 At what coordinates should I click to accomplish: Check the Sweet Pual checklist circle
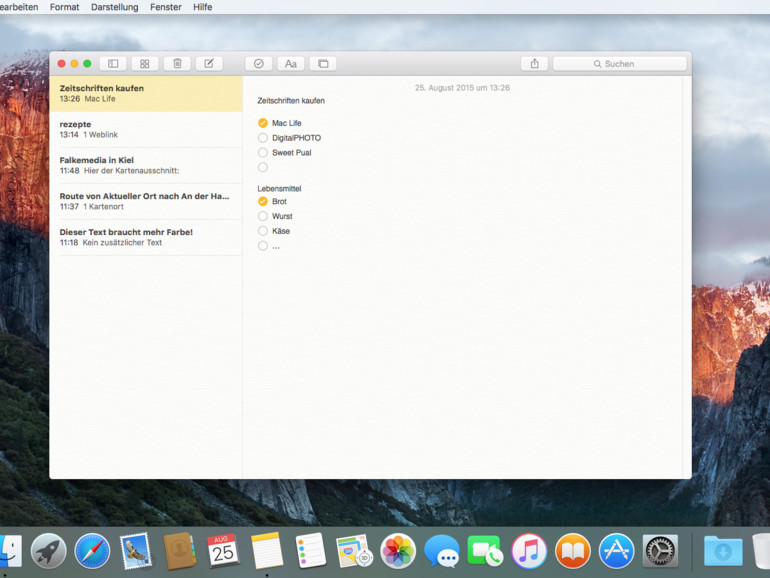pyautogui.click(x=263, y=152)
